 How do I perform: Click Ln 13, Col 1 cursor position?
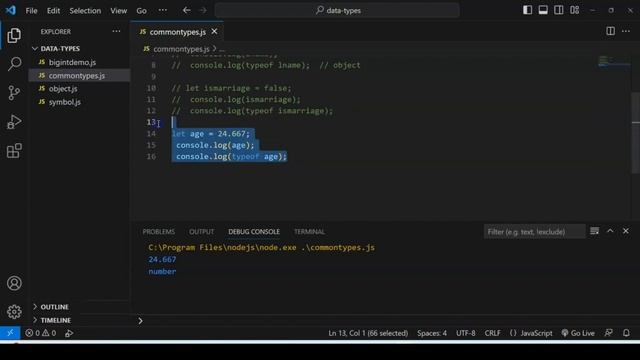pyautogui.click(x=368, y=333)
